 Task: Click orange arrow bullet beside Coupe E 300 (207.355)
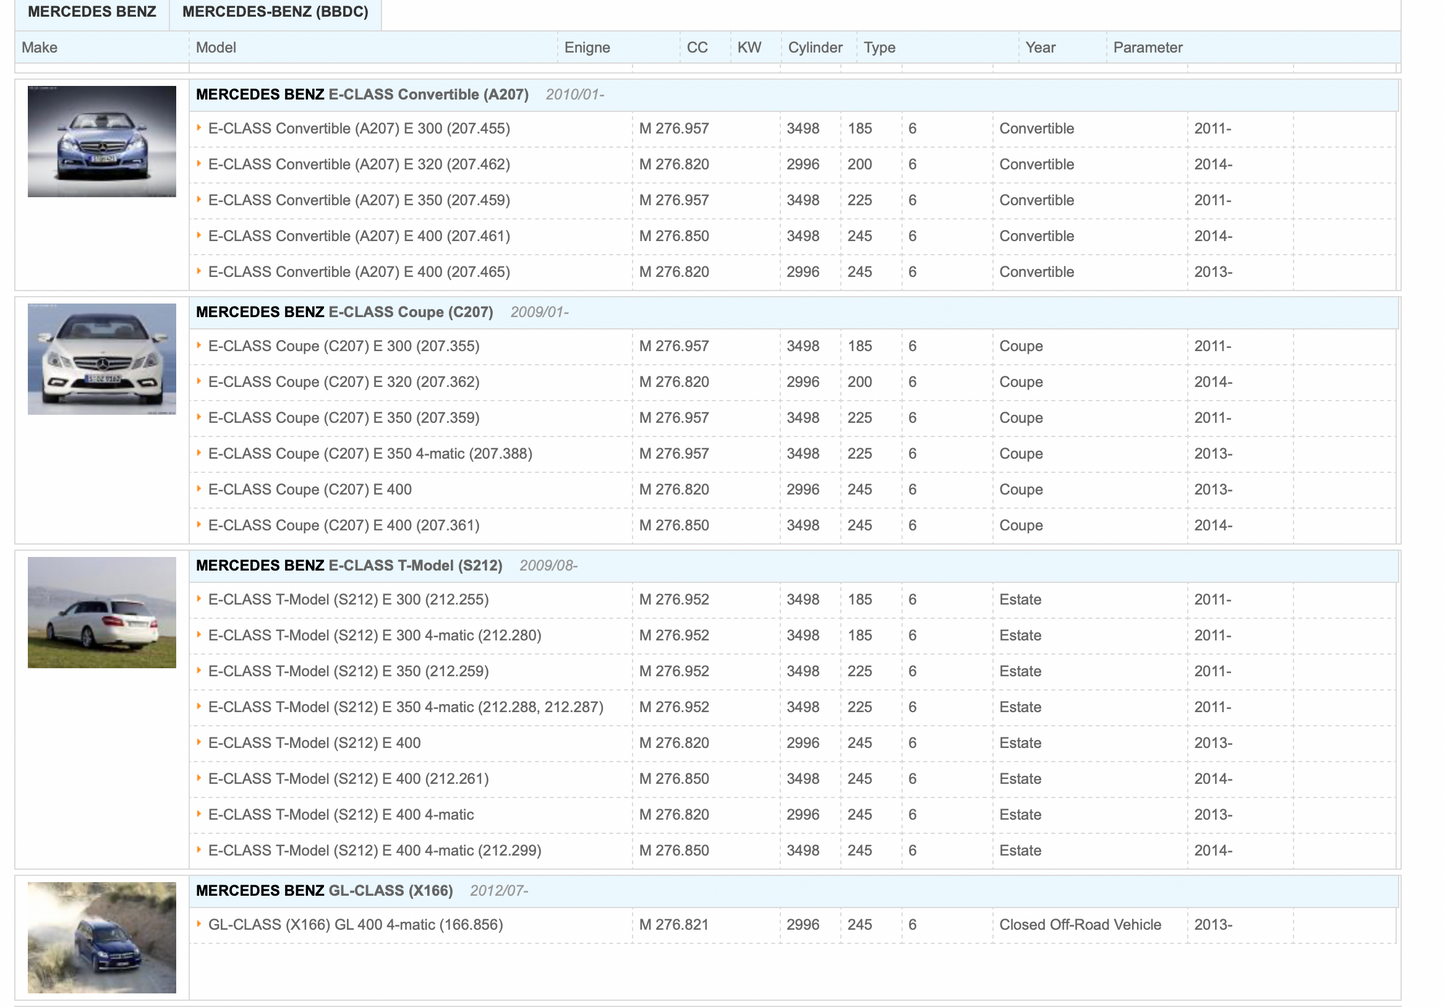(x=200, y=345)
